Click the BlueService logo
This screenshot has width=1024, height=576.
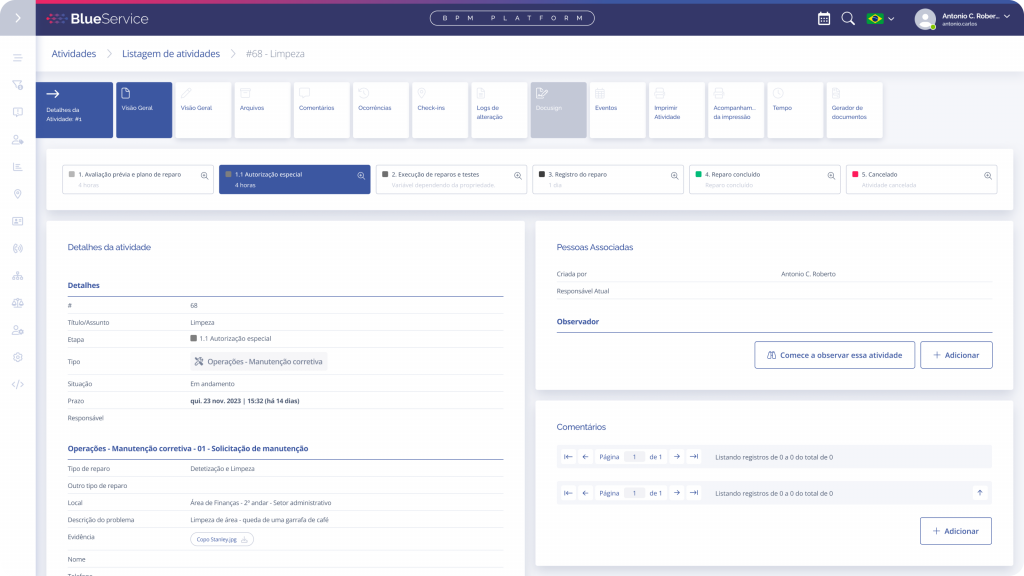97,19
